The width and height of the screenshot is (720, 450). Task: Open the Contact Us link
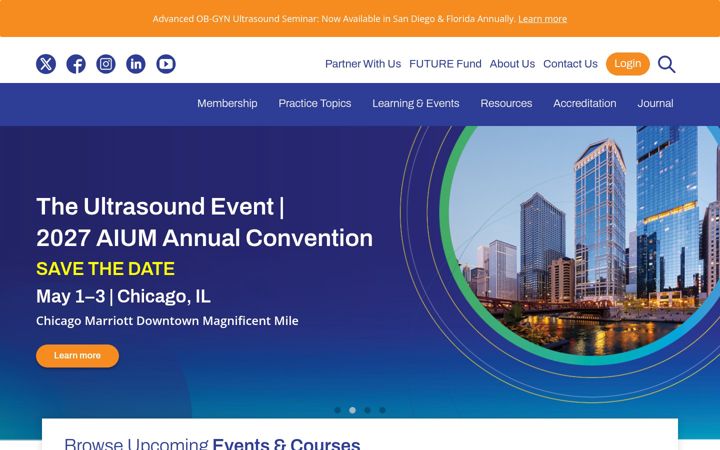tap(570, 64)
